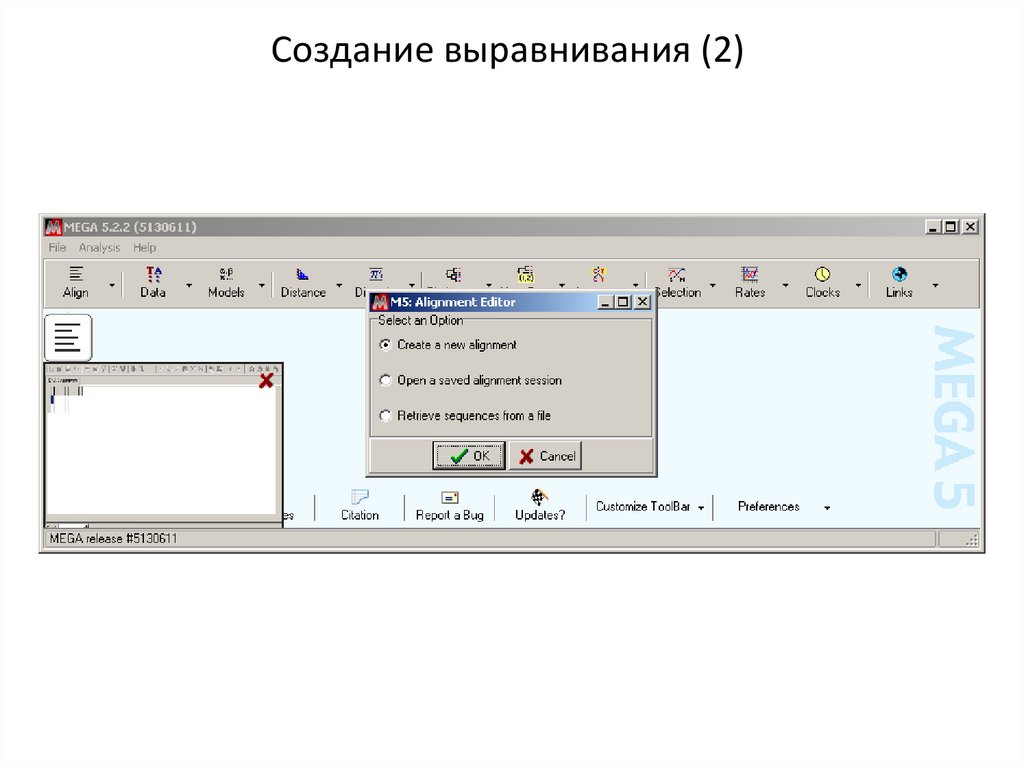Viewport: 1024px width, 767px height.
Task: Confirm with the OK button
Action: 469,456
